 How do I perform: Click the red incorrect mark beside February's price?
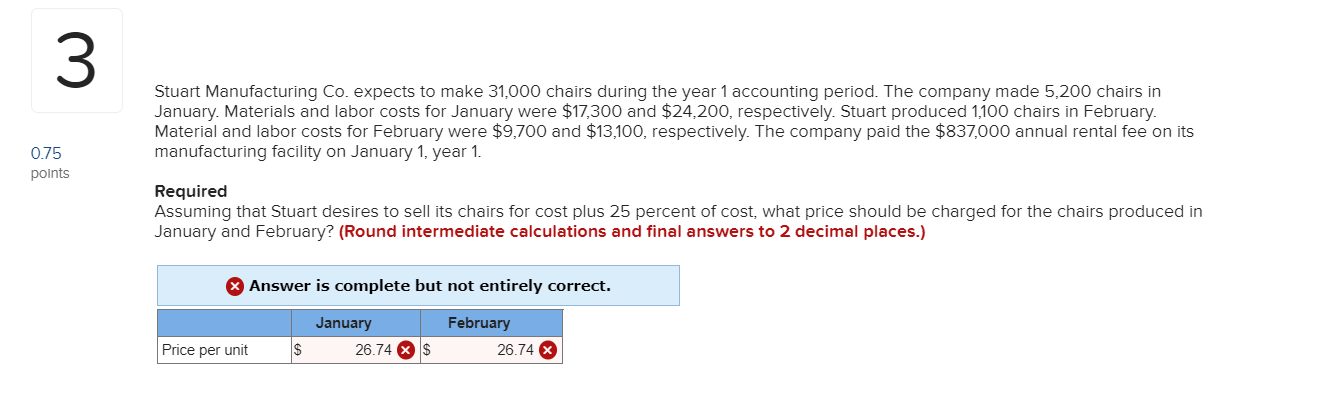point(548,350)
